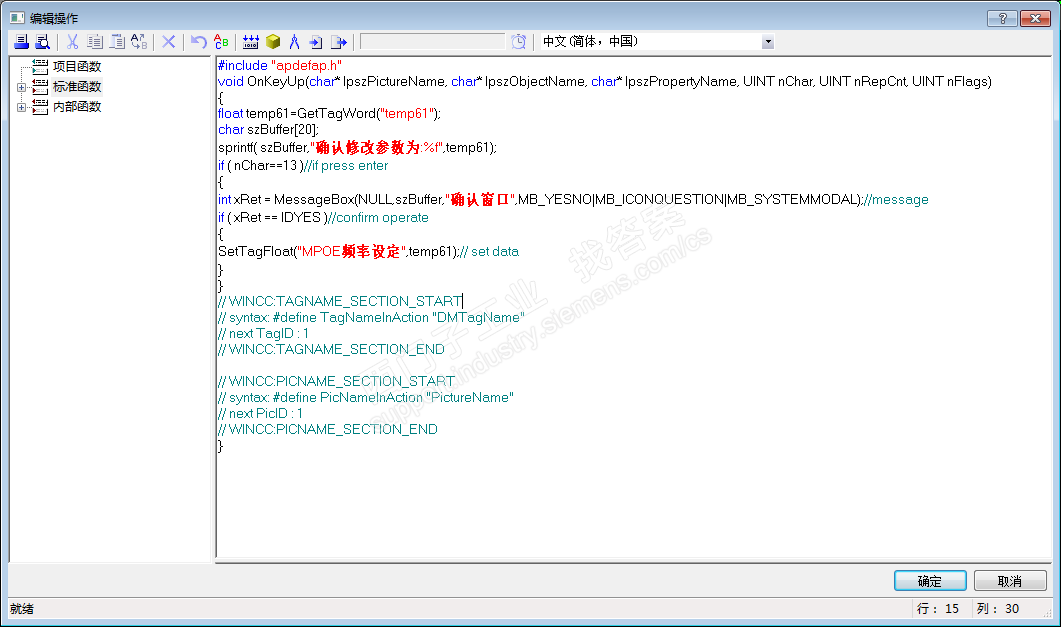Click the clock trigger icon

tap(518, 42)
